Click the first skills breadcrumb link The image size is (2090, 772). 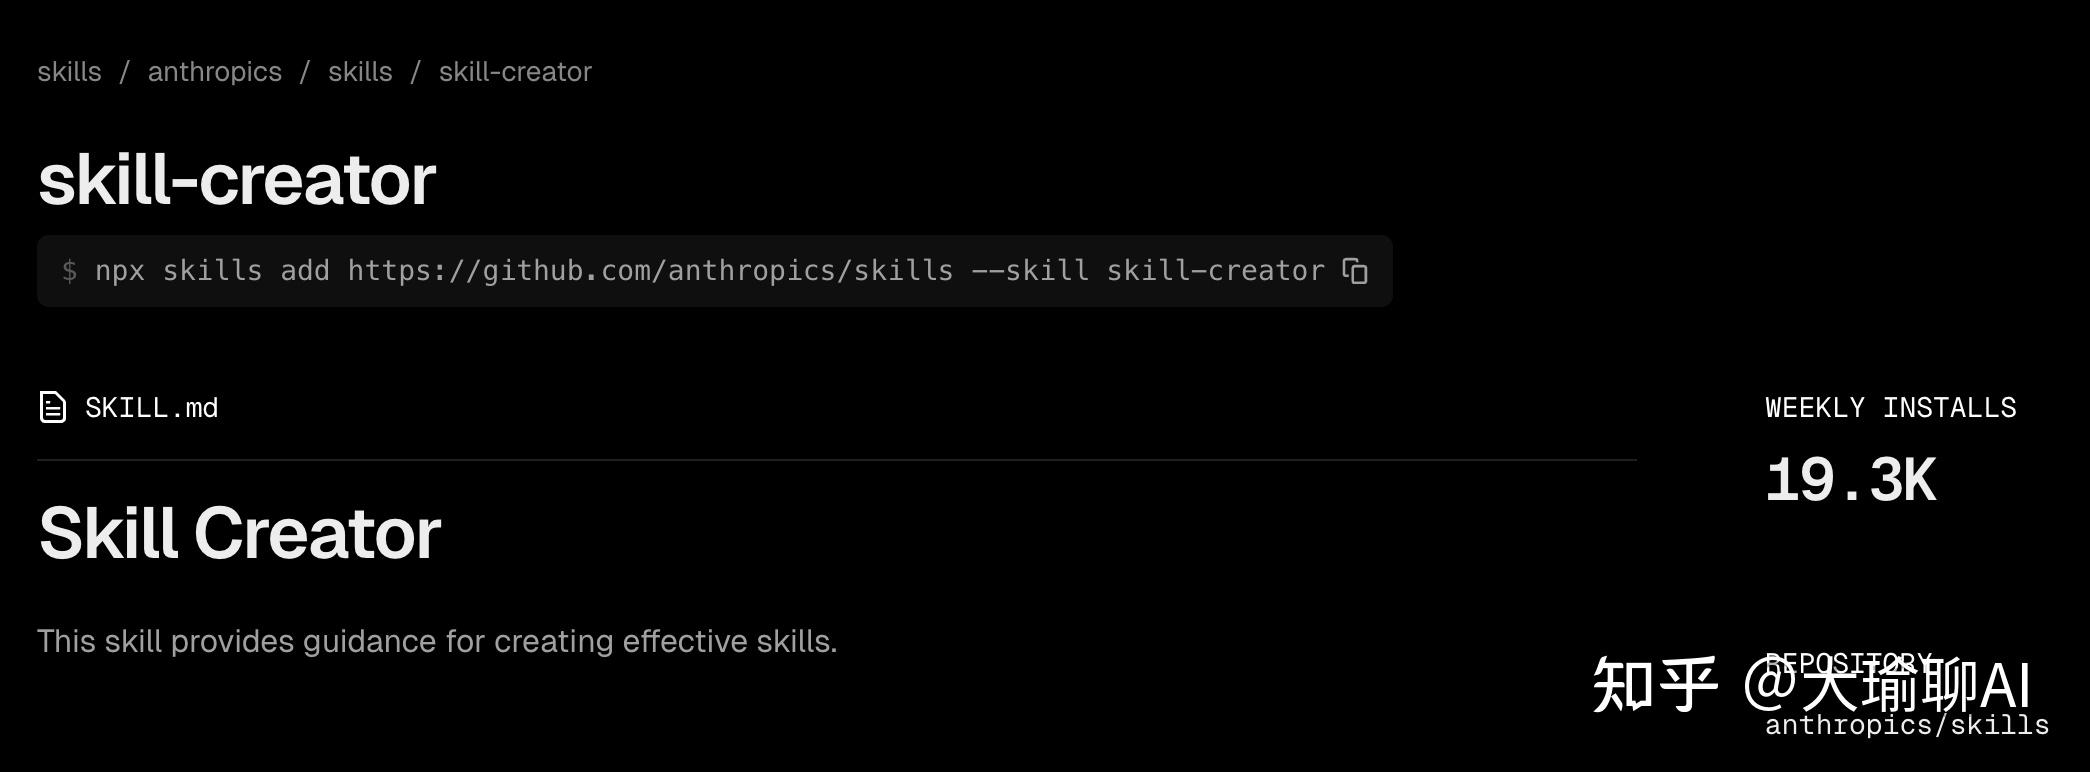point(69,71)
